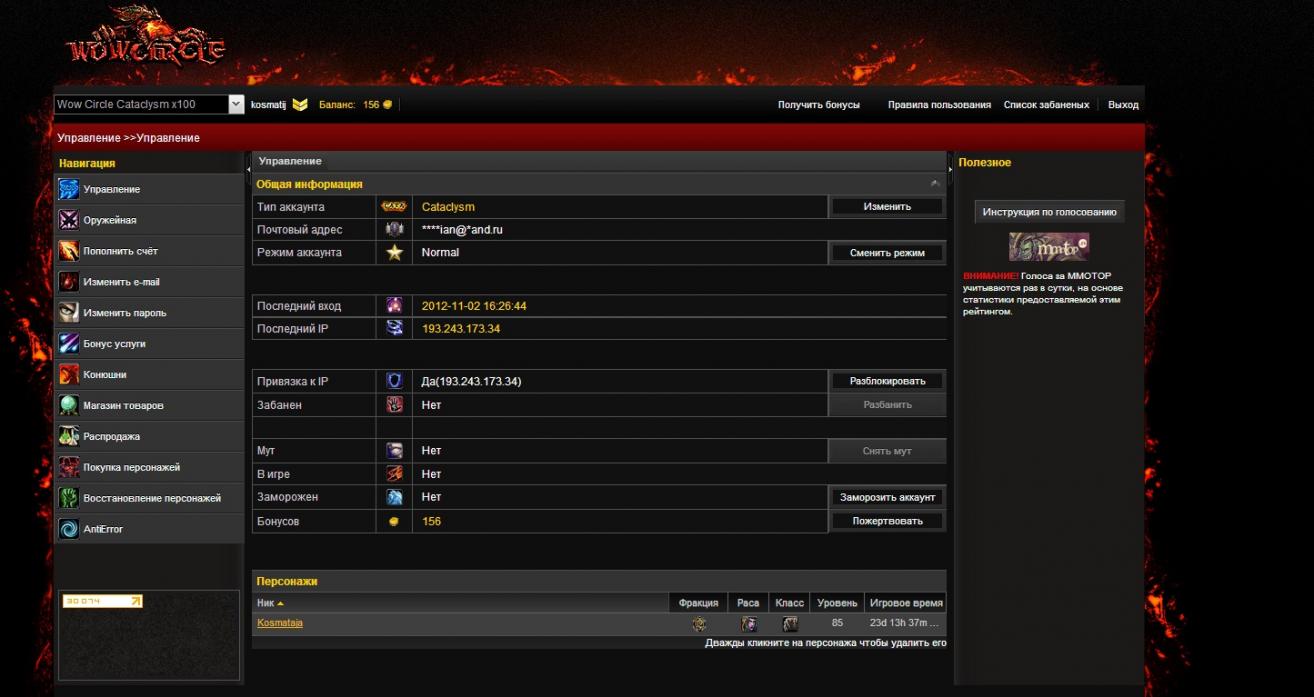This screenshot has width=1314, height=697.
Task: Click the MMOTOP voting banner
Action: coord(1049,246)
